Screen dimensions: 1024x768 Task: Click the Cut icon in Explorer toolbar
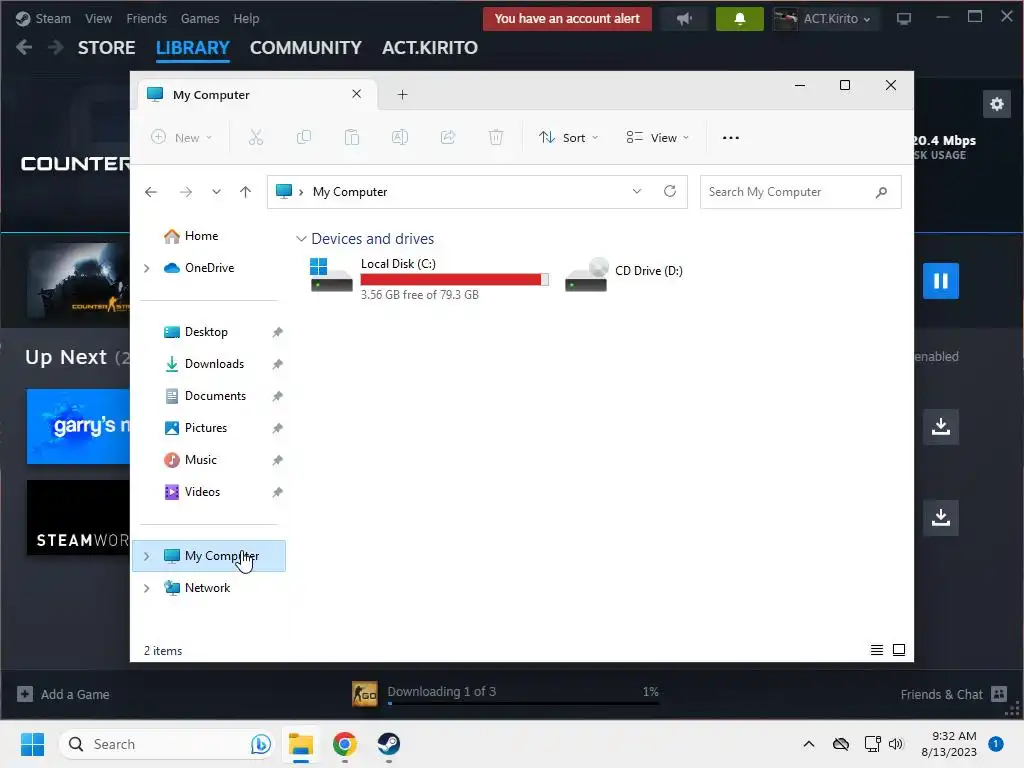click(256, 137)
